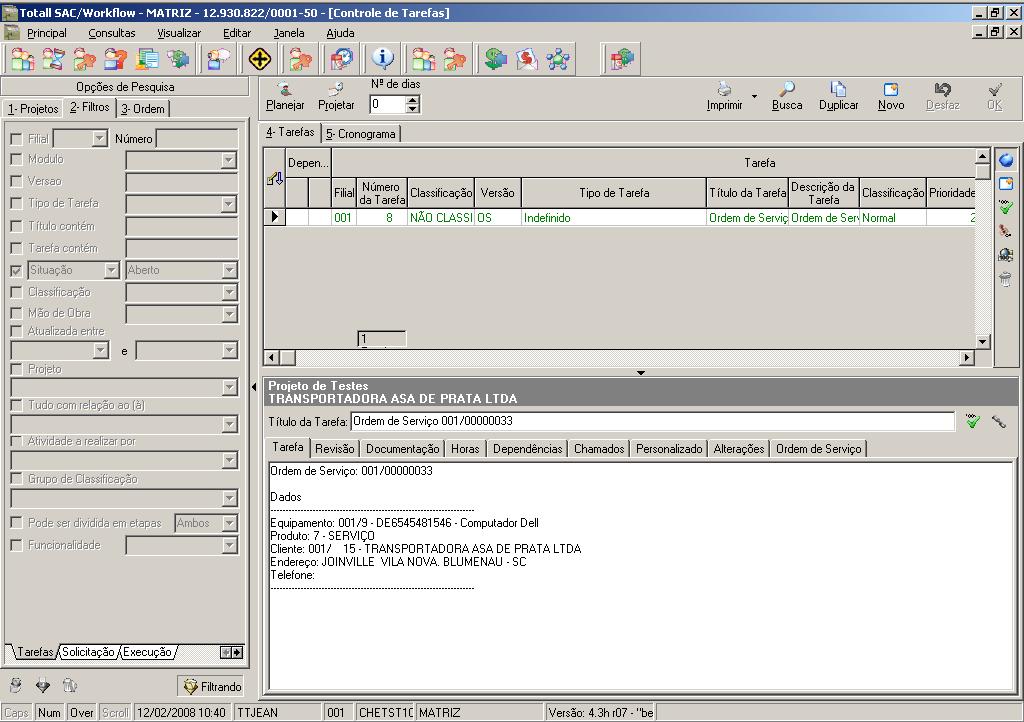Click the chain link icon beside title field
Screen dimensions: 1024x722
click(999, 422)
